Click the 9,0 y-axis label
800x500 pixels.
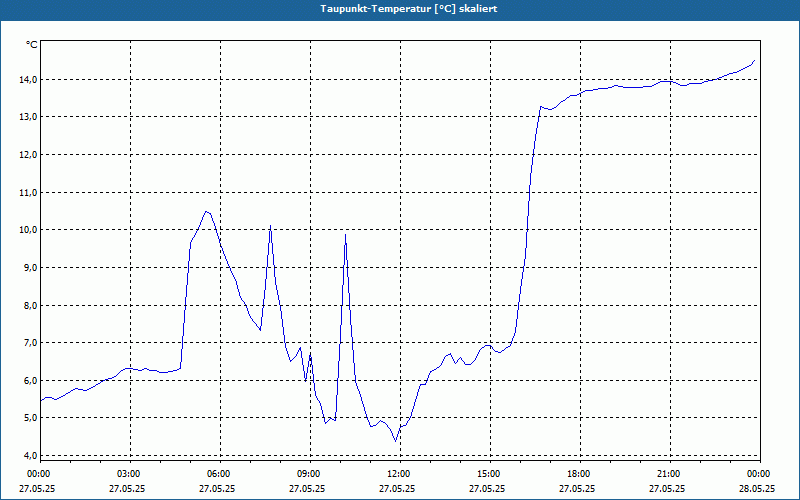pyautogui.click(x=30, y=267)
